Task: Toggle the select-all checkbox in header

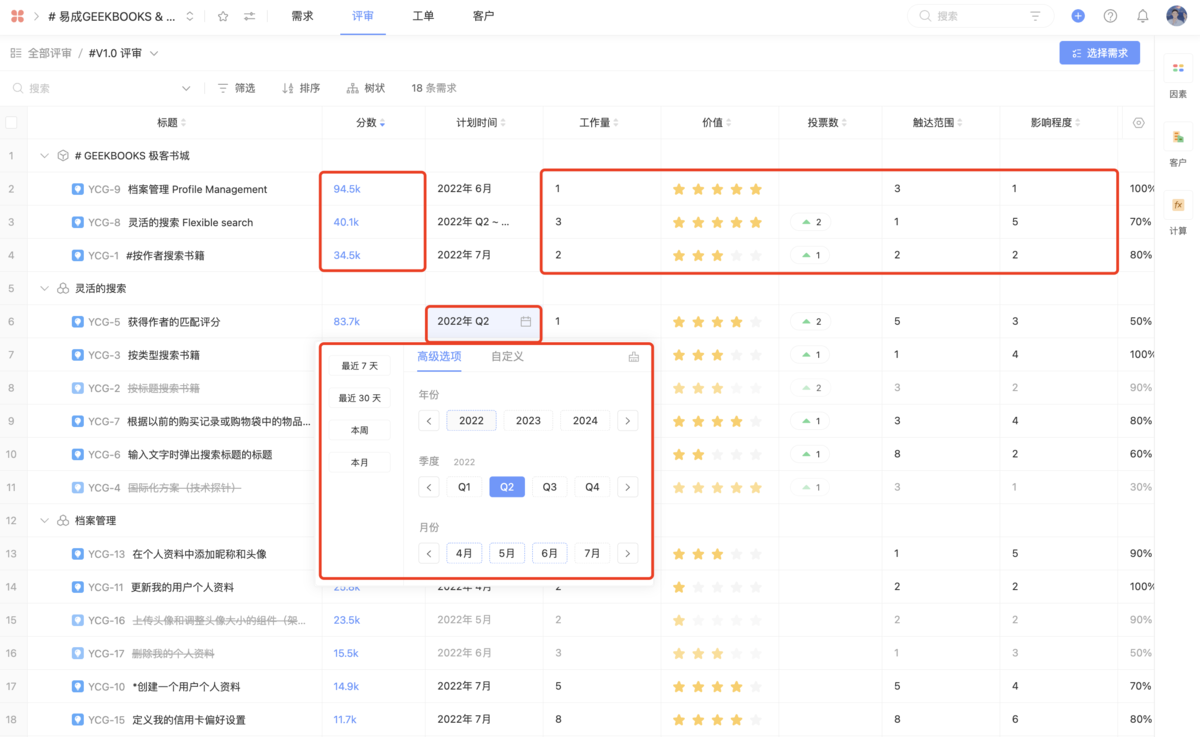Action: 11,123
